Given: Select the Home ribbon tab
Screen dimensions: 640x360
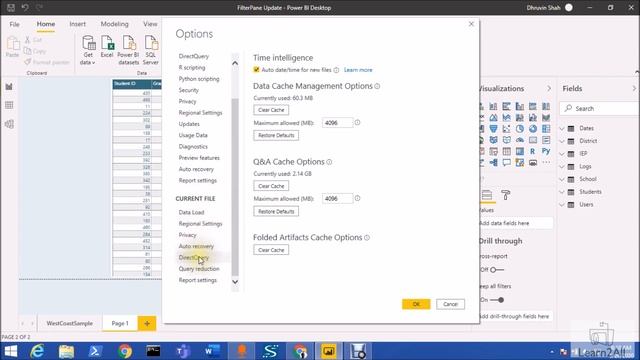Looking at the screenshot, I should pos(46,24).
